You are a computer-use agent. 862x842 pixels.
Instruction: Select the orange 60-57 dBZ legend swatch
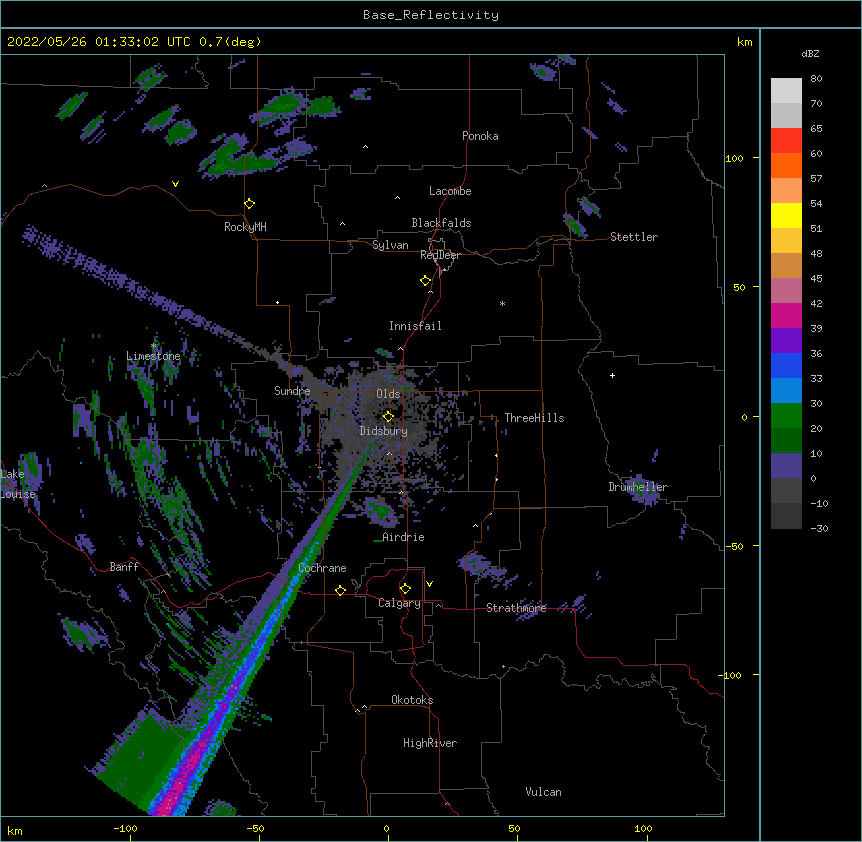pyautogui.click(x=786, y=165)
